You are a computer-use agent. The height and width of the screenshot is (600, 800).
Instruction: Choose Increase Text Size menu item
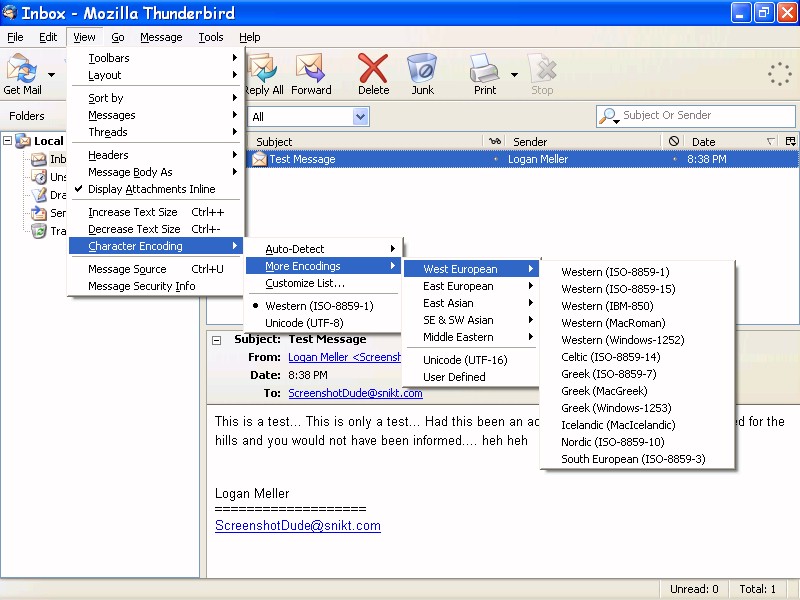(x=157, y=212)
